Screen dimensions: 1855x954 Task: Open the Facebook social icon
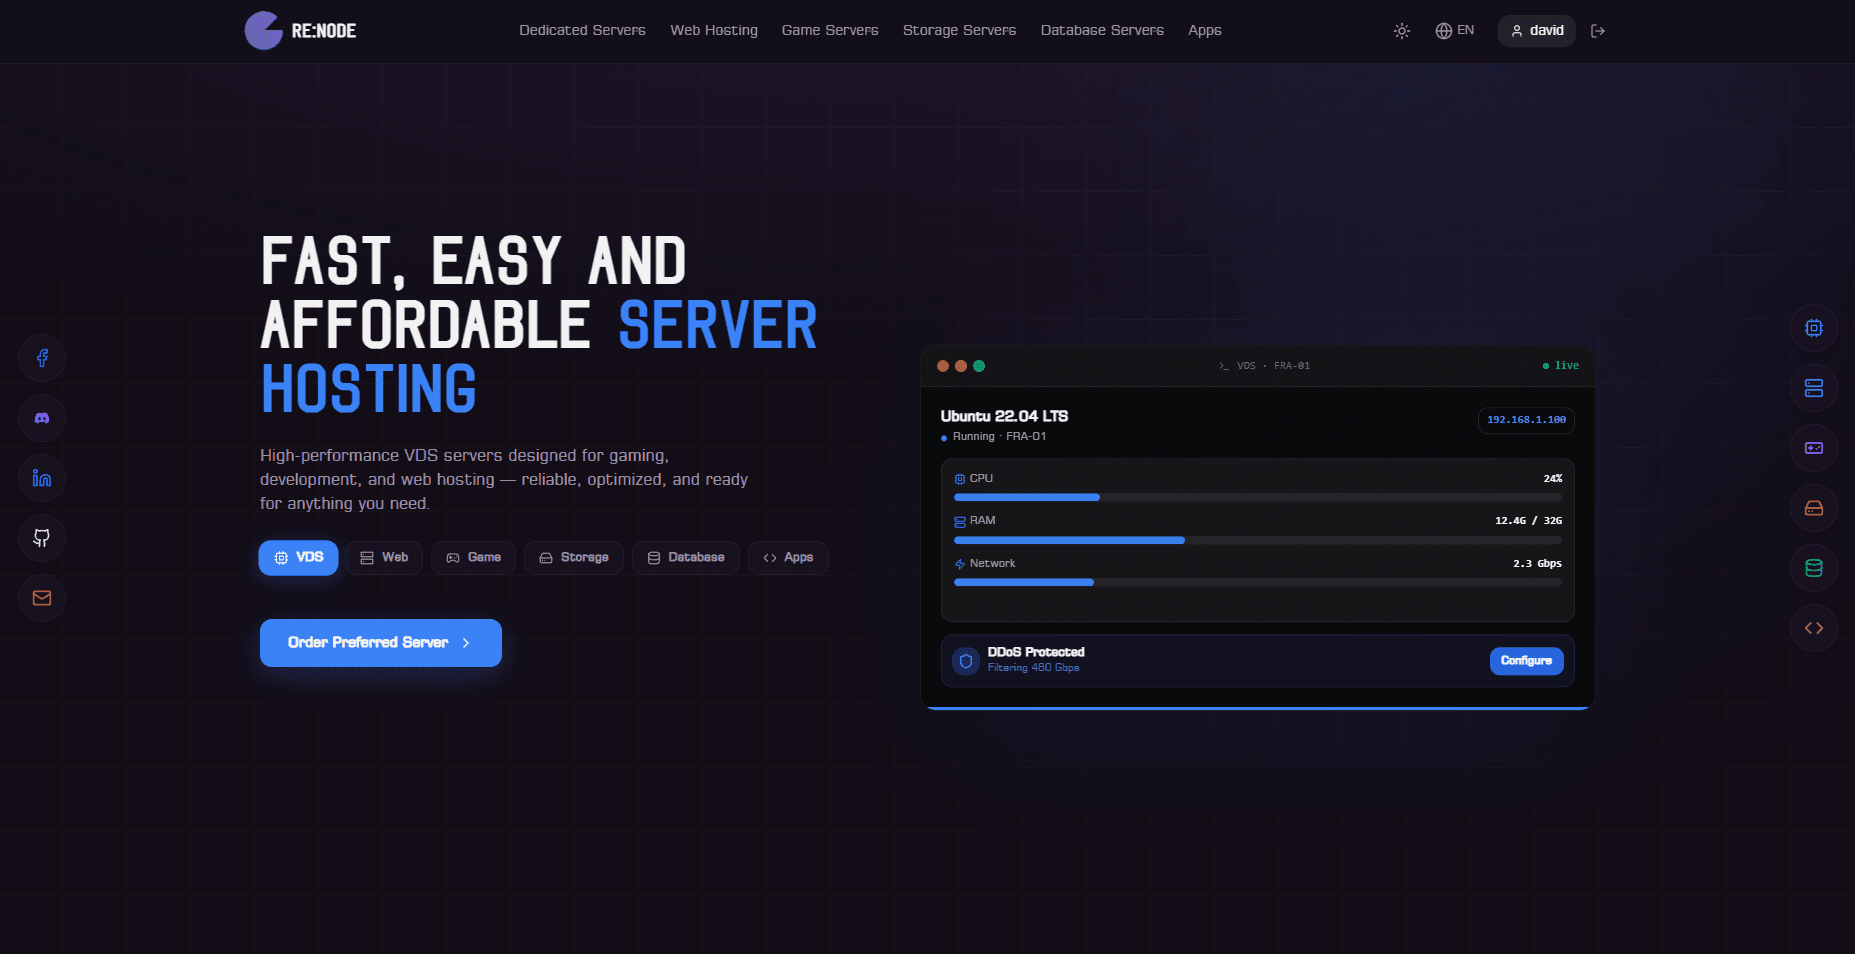pos(42,358)
